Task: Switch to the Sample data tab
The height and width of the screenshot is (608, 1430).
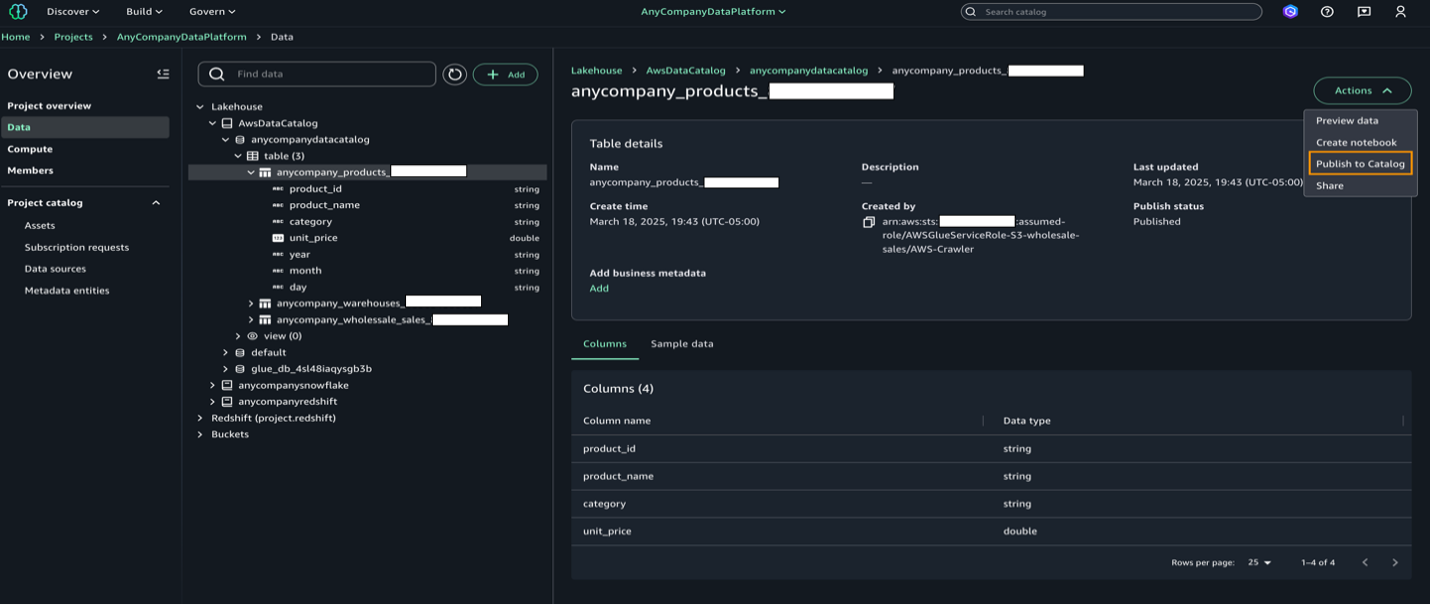Action: point(681,344)
